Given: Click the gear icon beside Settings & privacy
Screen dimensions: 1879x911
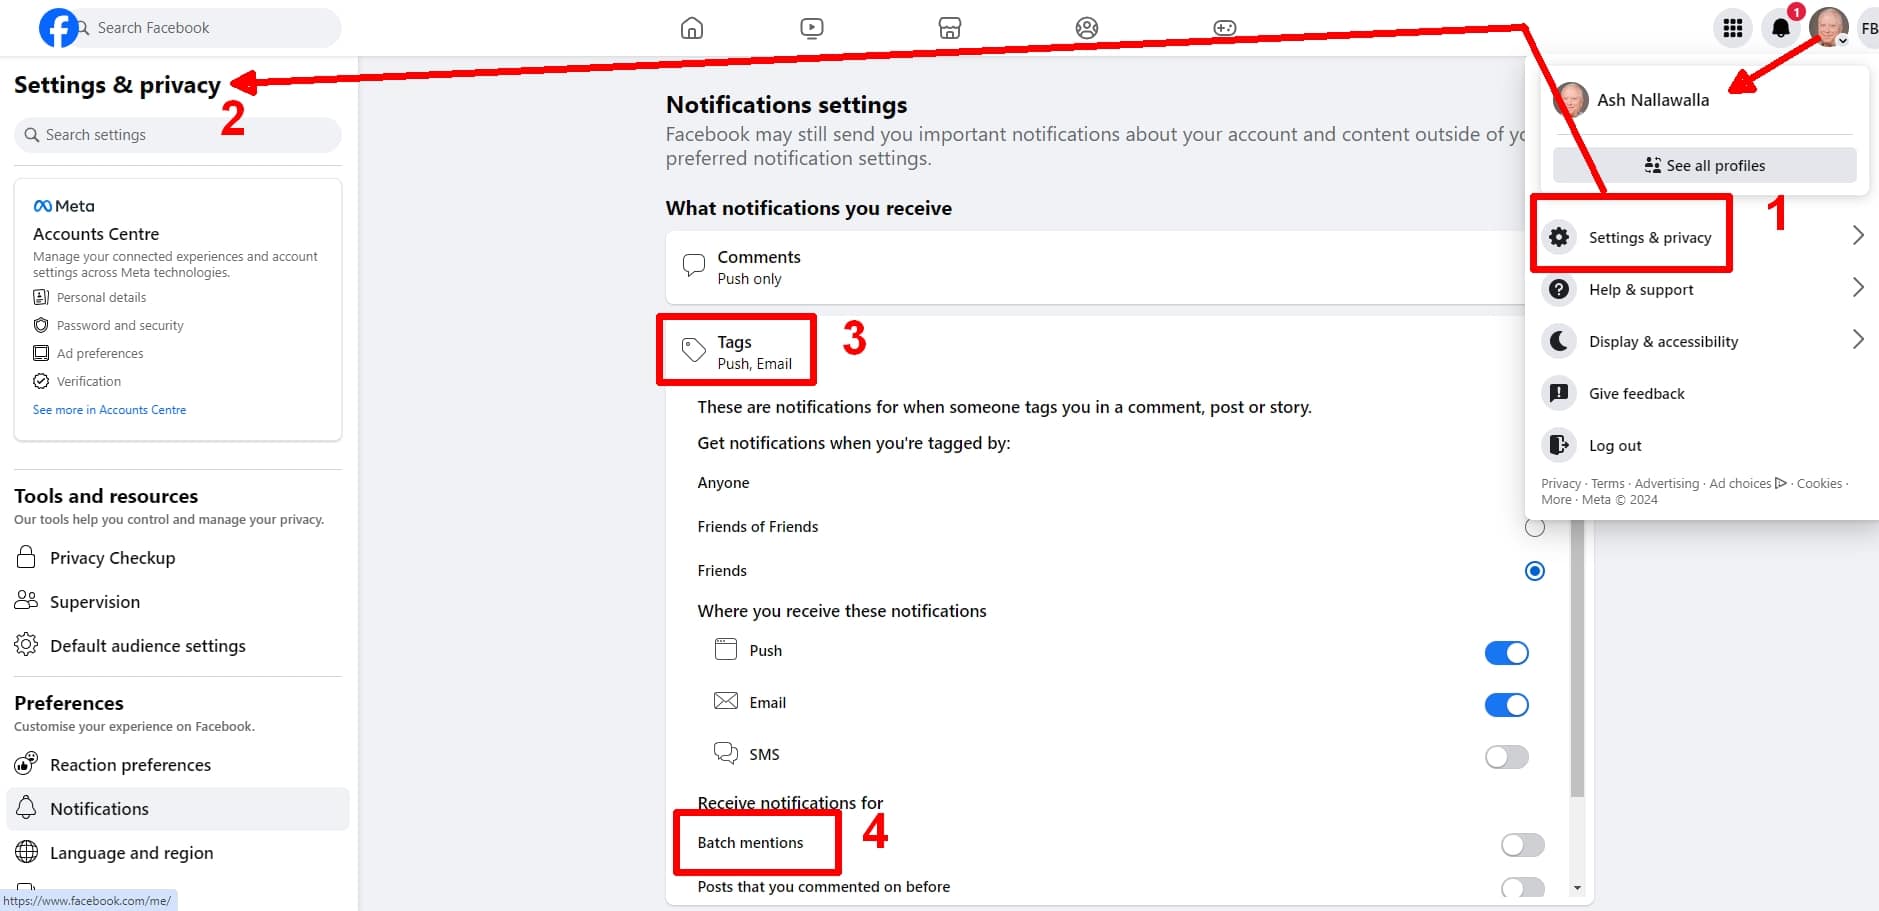Looking at the screenshot, I should 1559,237.
